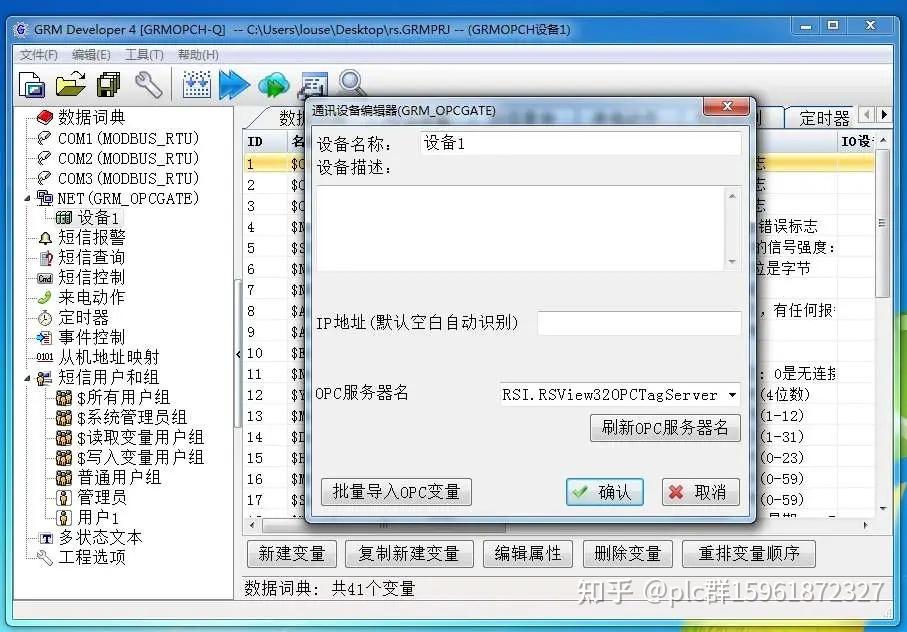This screenshot has height=632, width=907.
Task: Open the 文件(F) menu
Action: tap(37, 54)
